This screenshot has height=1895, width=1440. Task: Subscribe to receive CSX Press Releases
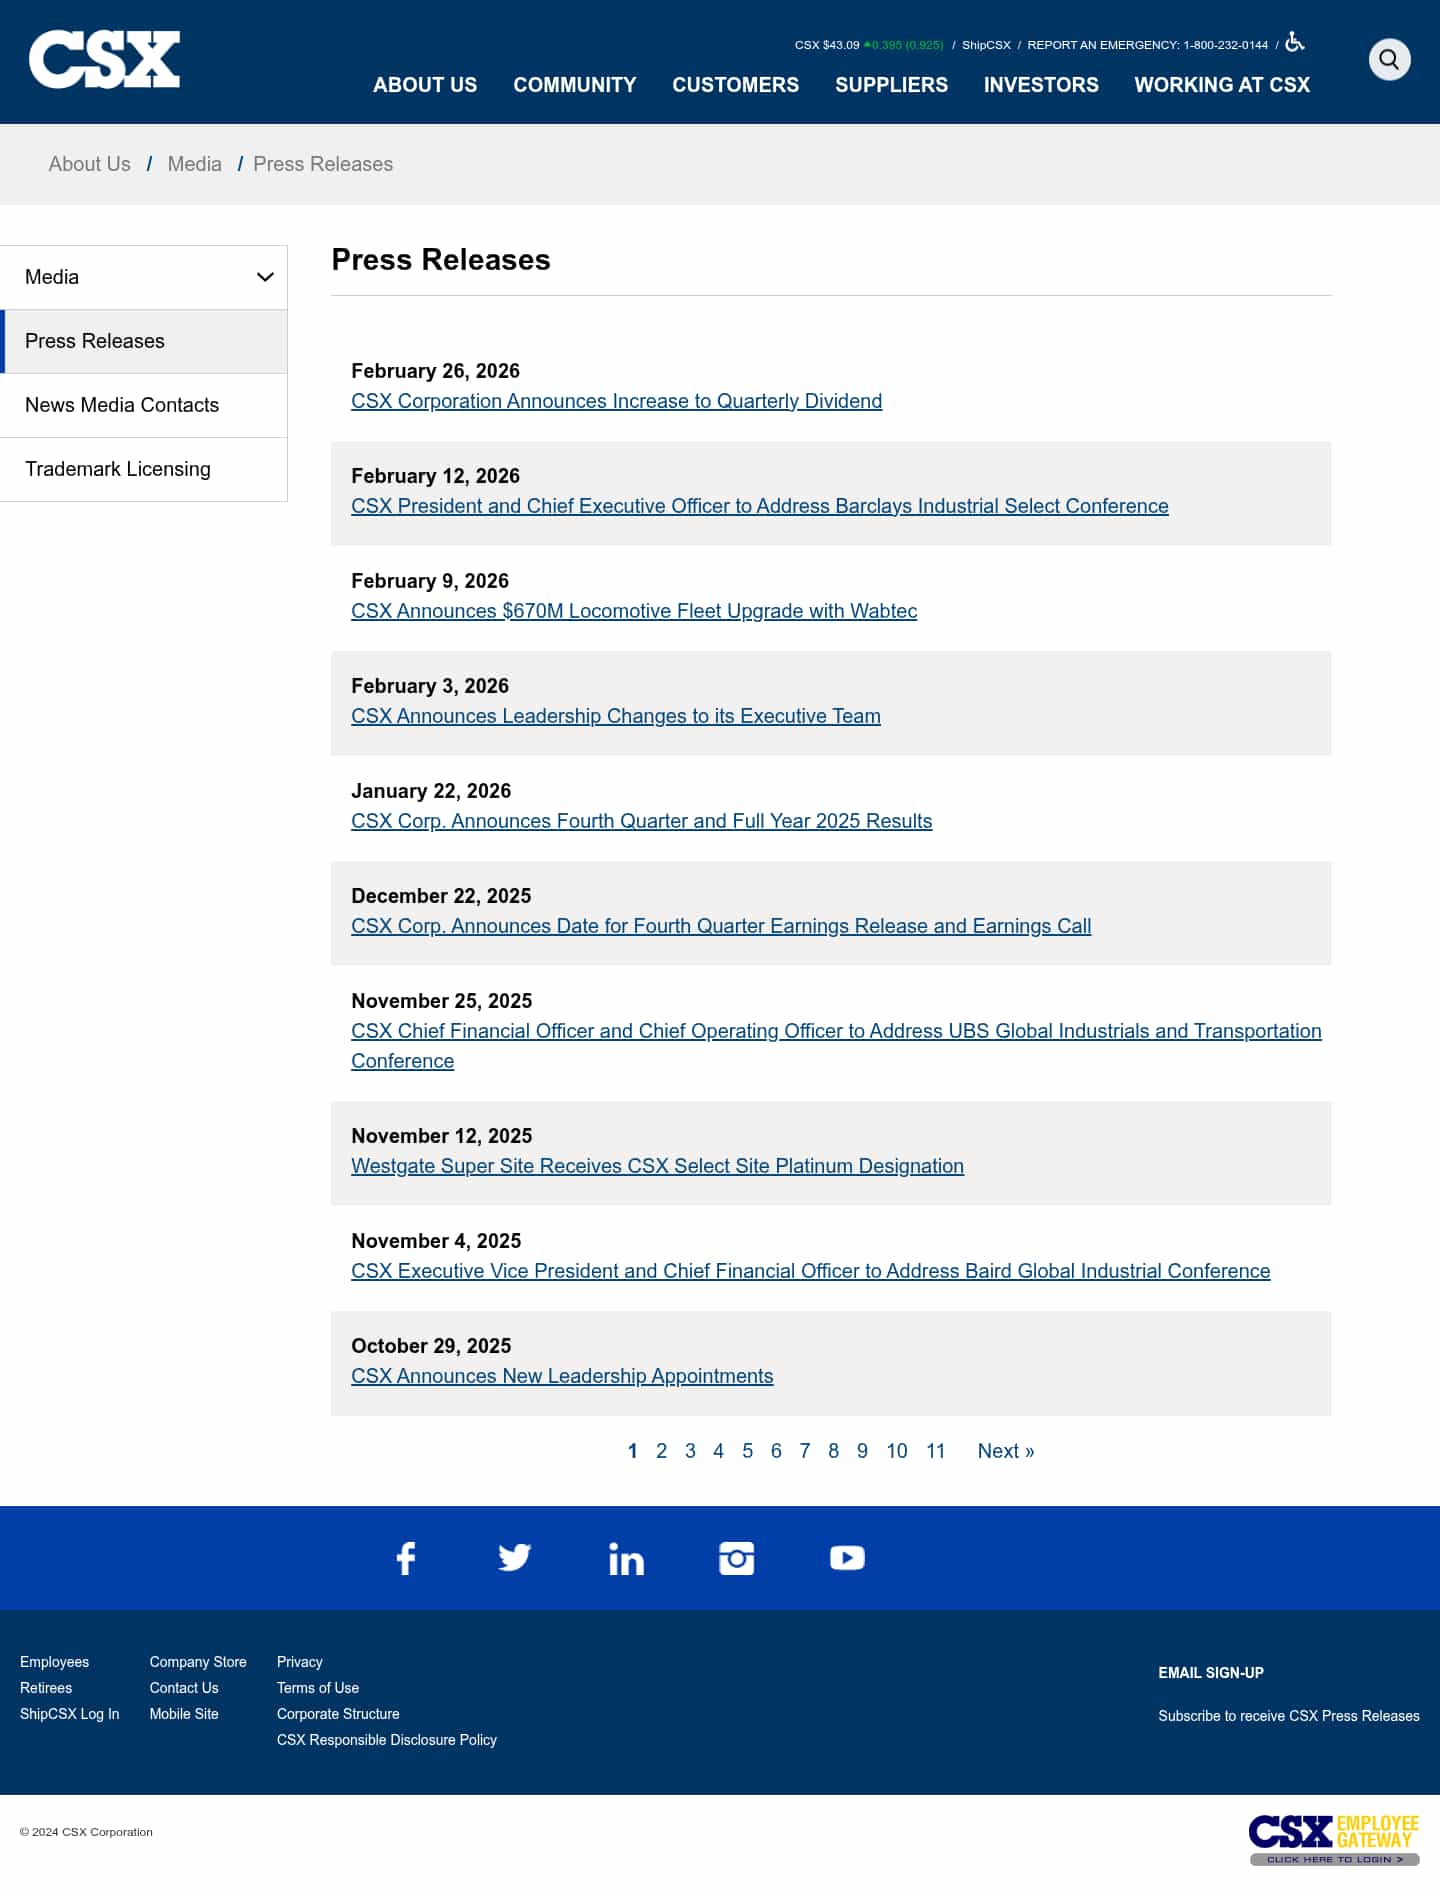1289,1716
